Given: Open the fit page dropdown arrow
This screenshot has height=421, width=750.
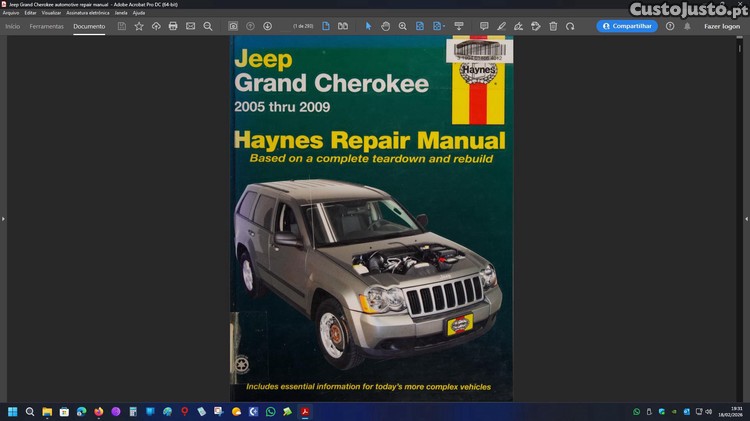Looking at the screenshot, I should pos(443,26).
